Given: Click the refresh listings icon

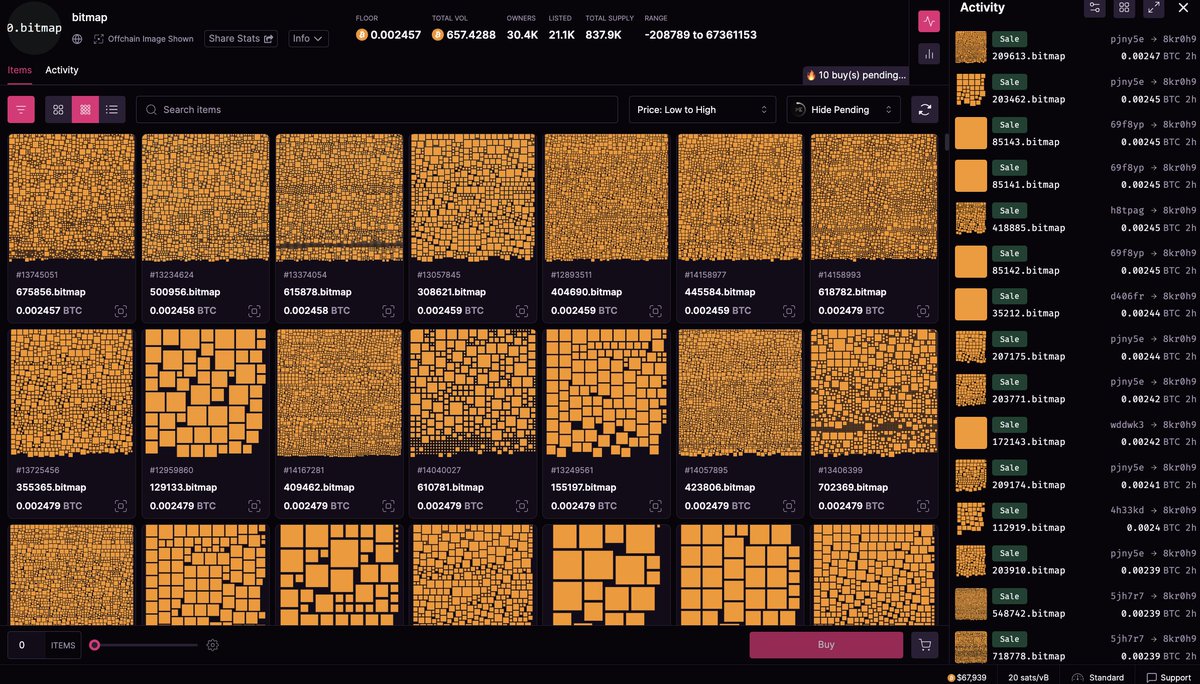Looking at the screenshot, I should click(x=926, y=110).
